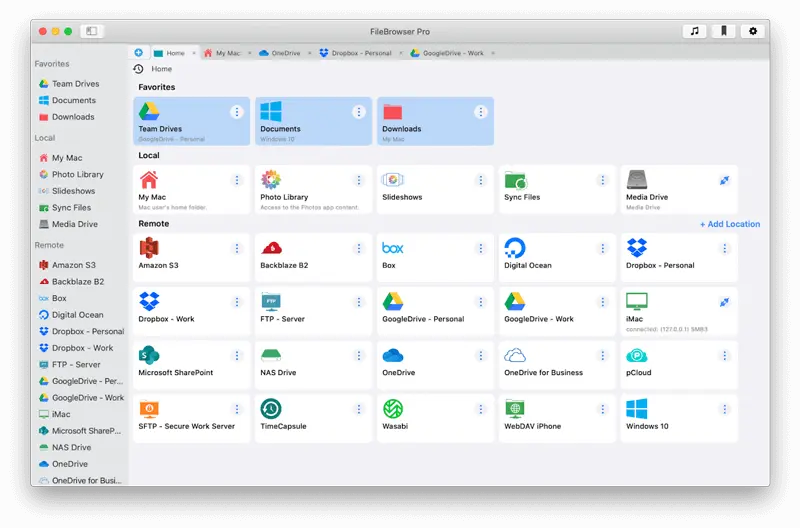Open options menu for Amazon S3 card

tap(237, 248)
